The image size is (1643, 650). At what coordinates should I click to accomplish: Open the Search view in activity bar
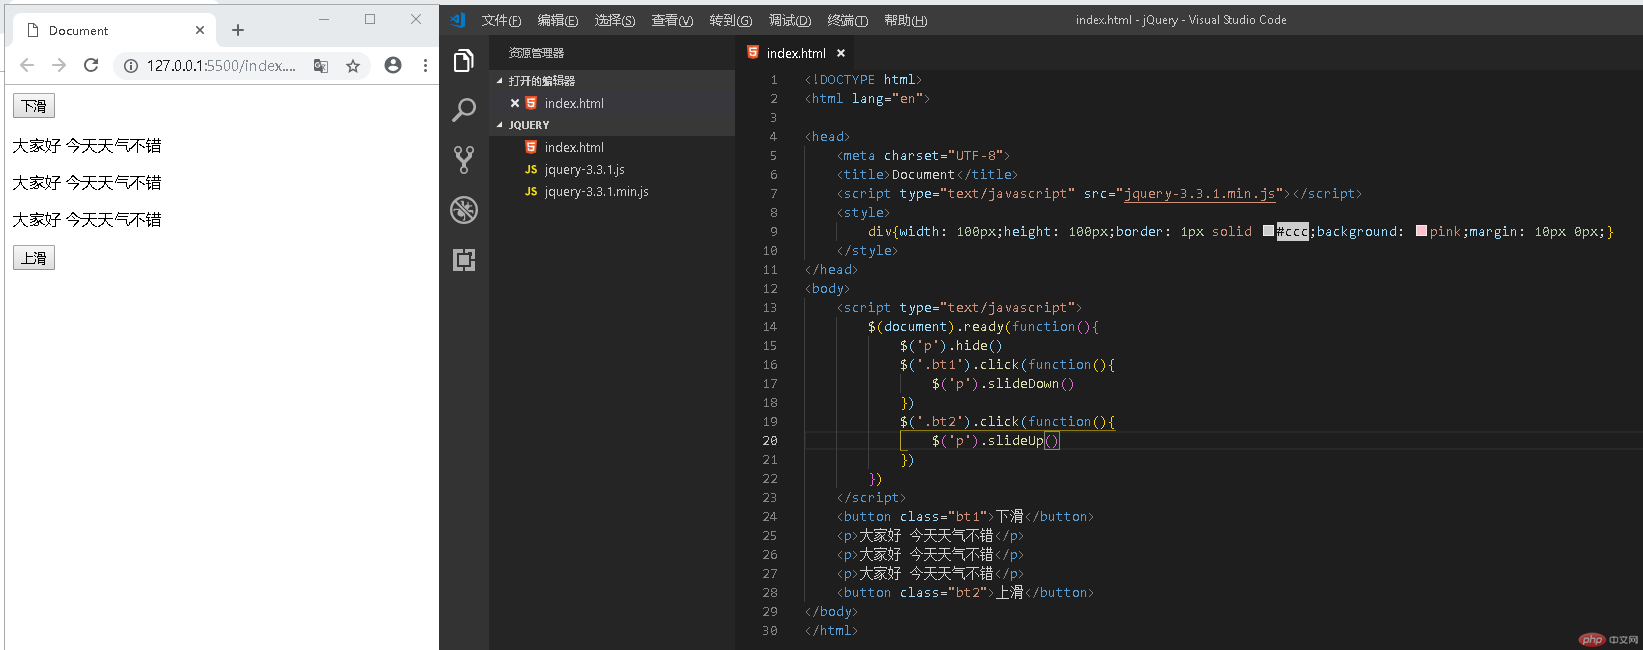[x=463, y=110]
